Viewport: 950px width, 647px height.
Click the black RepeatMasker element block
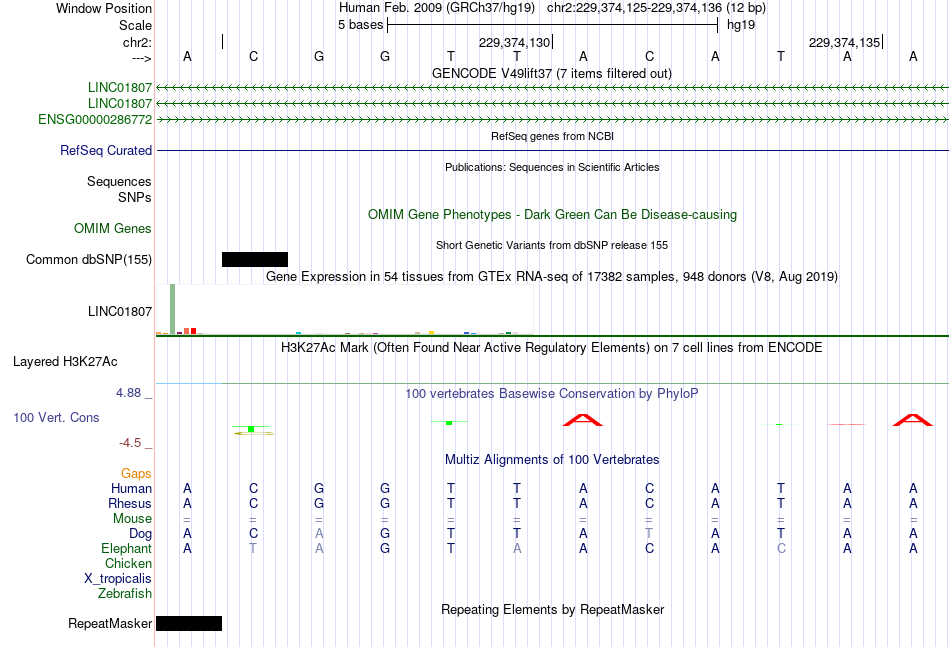(189, 623)
